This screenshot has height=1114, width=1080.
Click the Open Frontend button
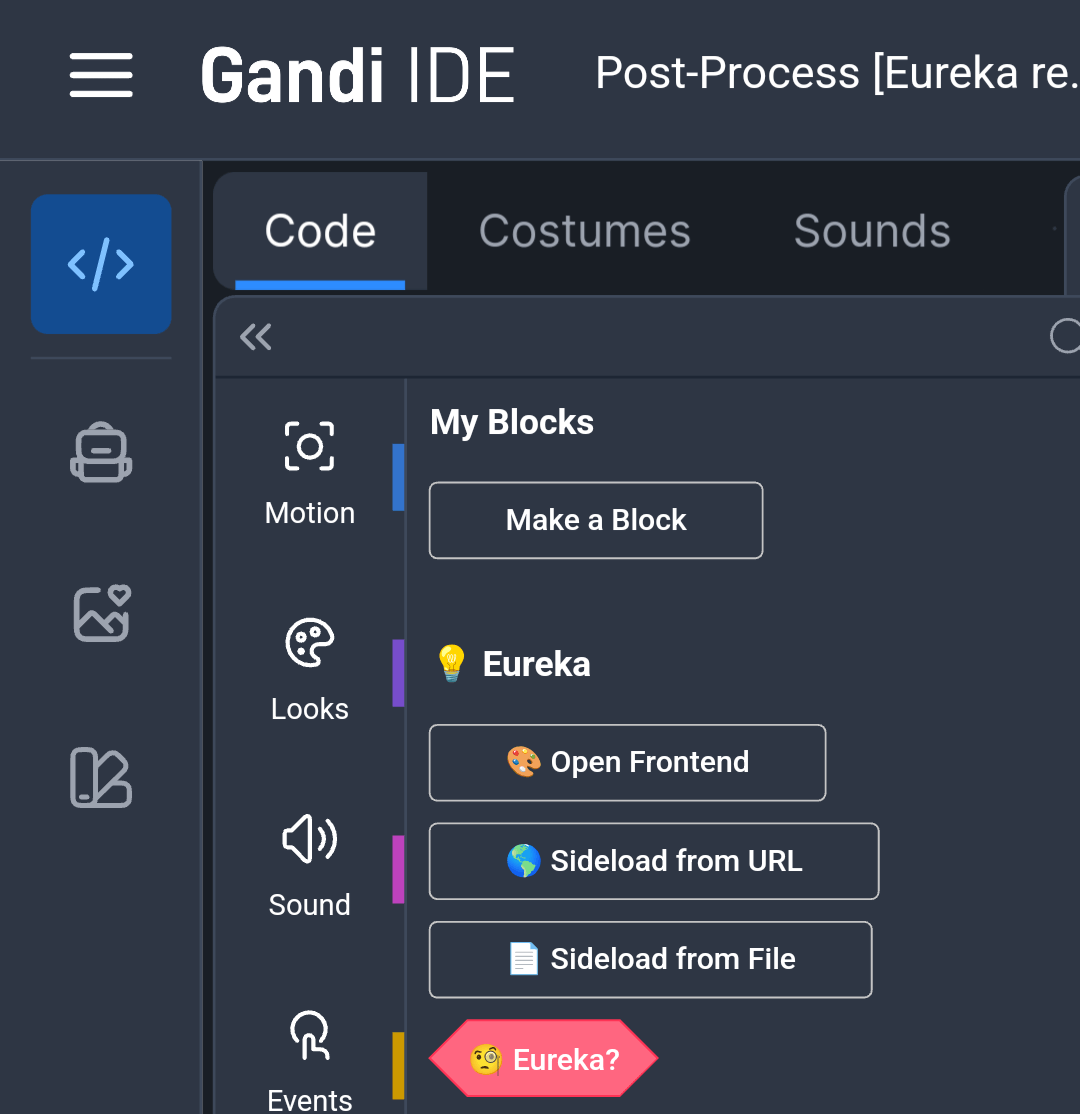click(x=627, y=762)
